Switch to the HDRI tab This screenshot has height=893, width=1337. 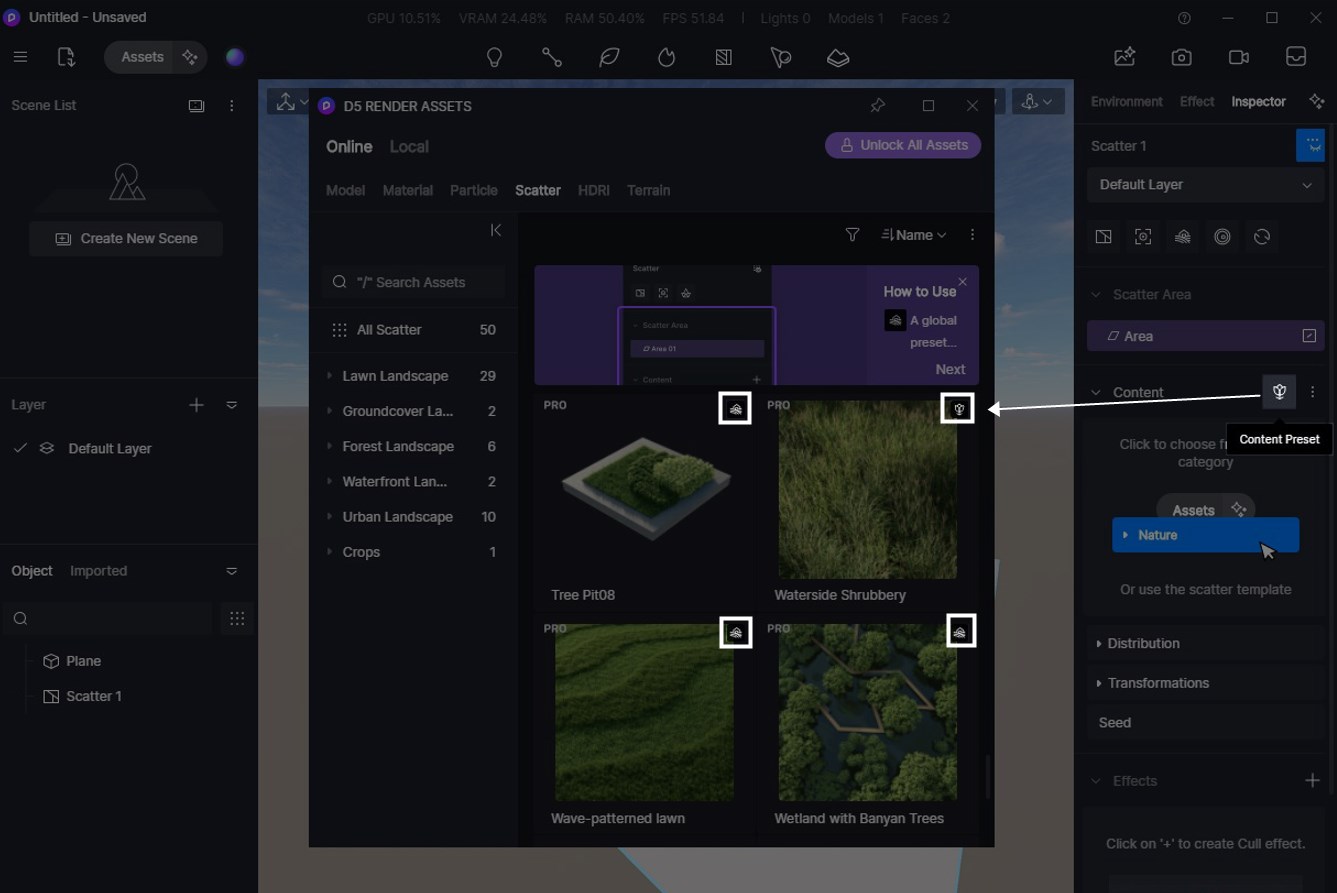pos(593,190)
